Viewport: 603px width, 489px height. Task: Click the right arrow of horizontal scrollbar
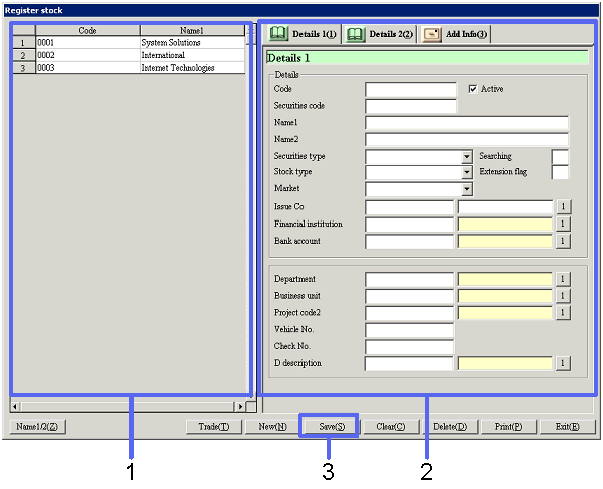(x=239, y=406)
